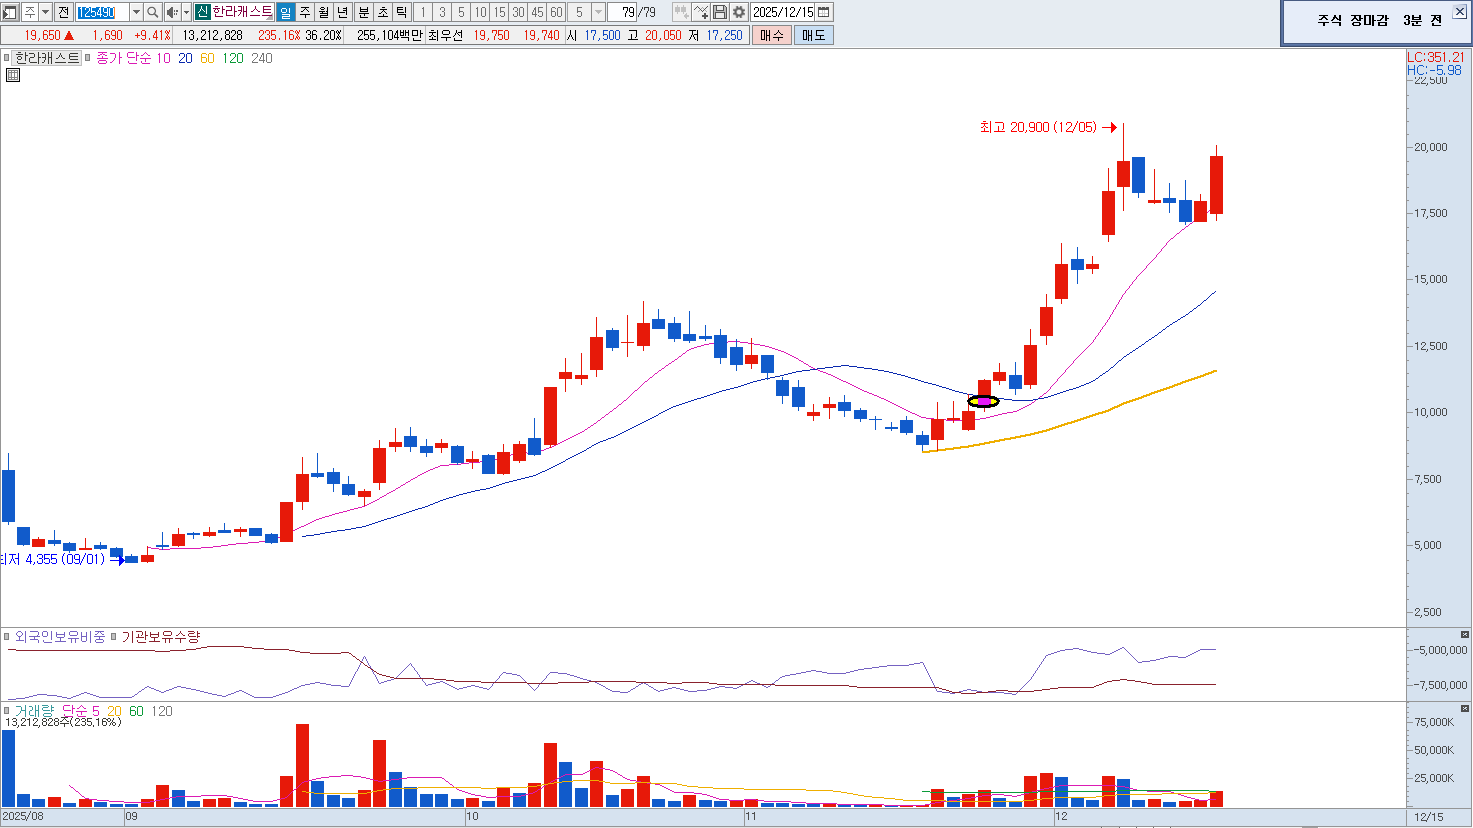The width and height of the screenshot is (1473, 828).
Task: Open chart settings gear icon
Action: pyautogui.click(x=739, y=12)
